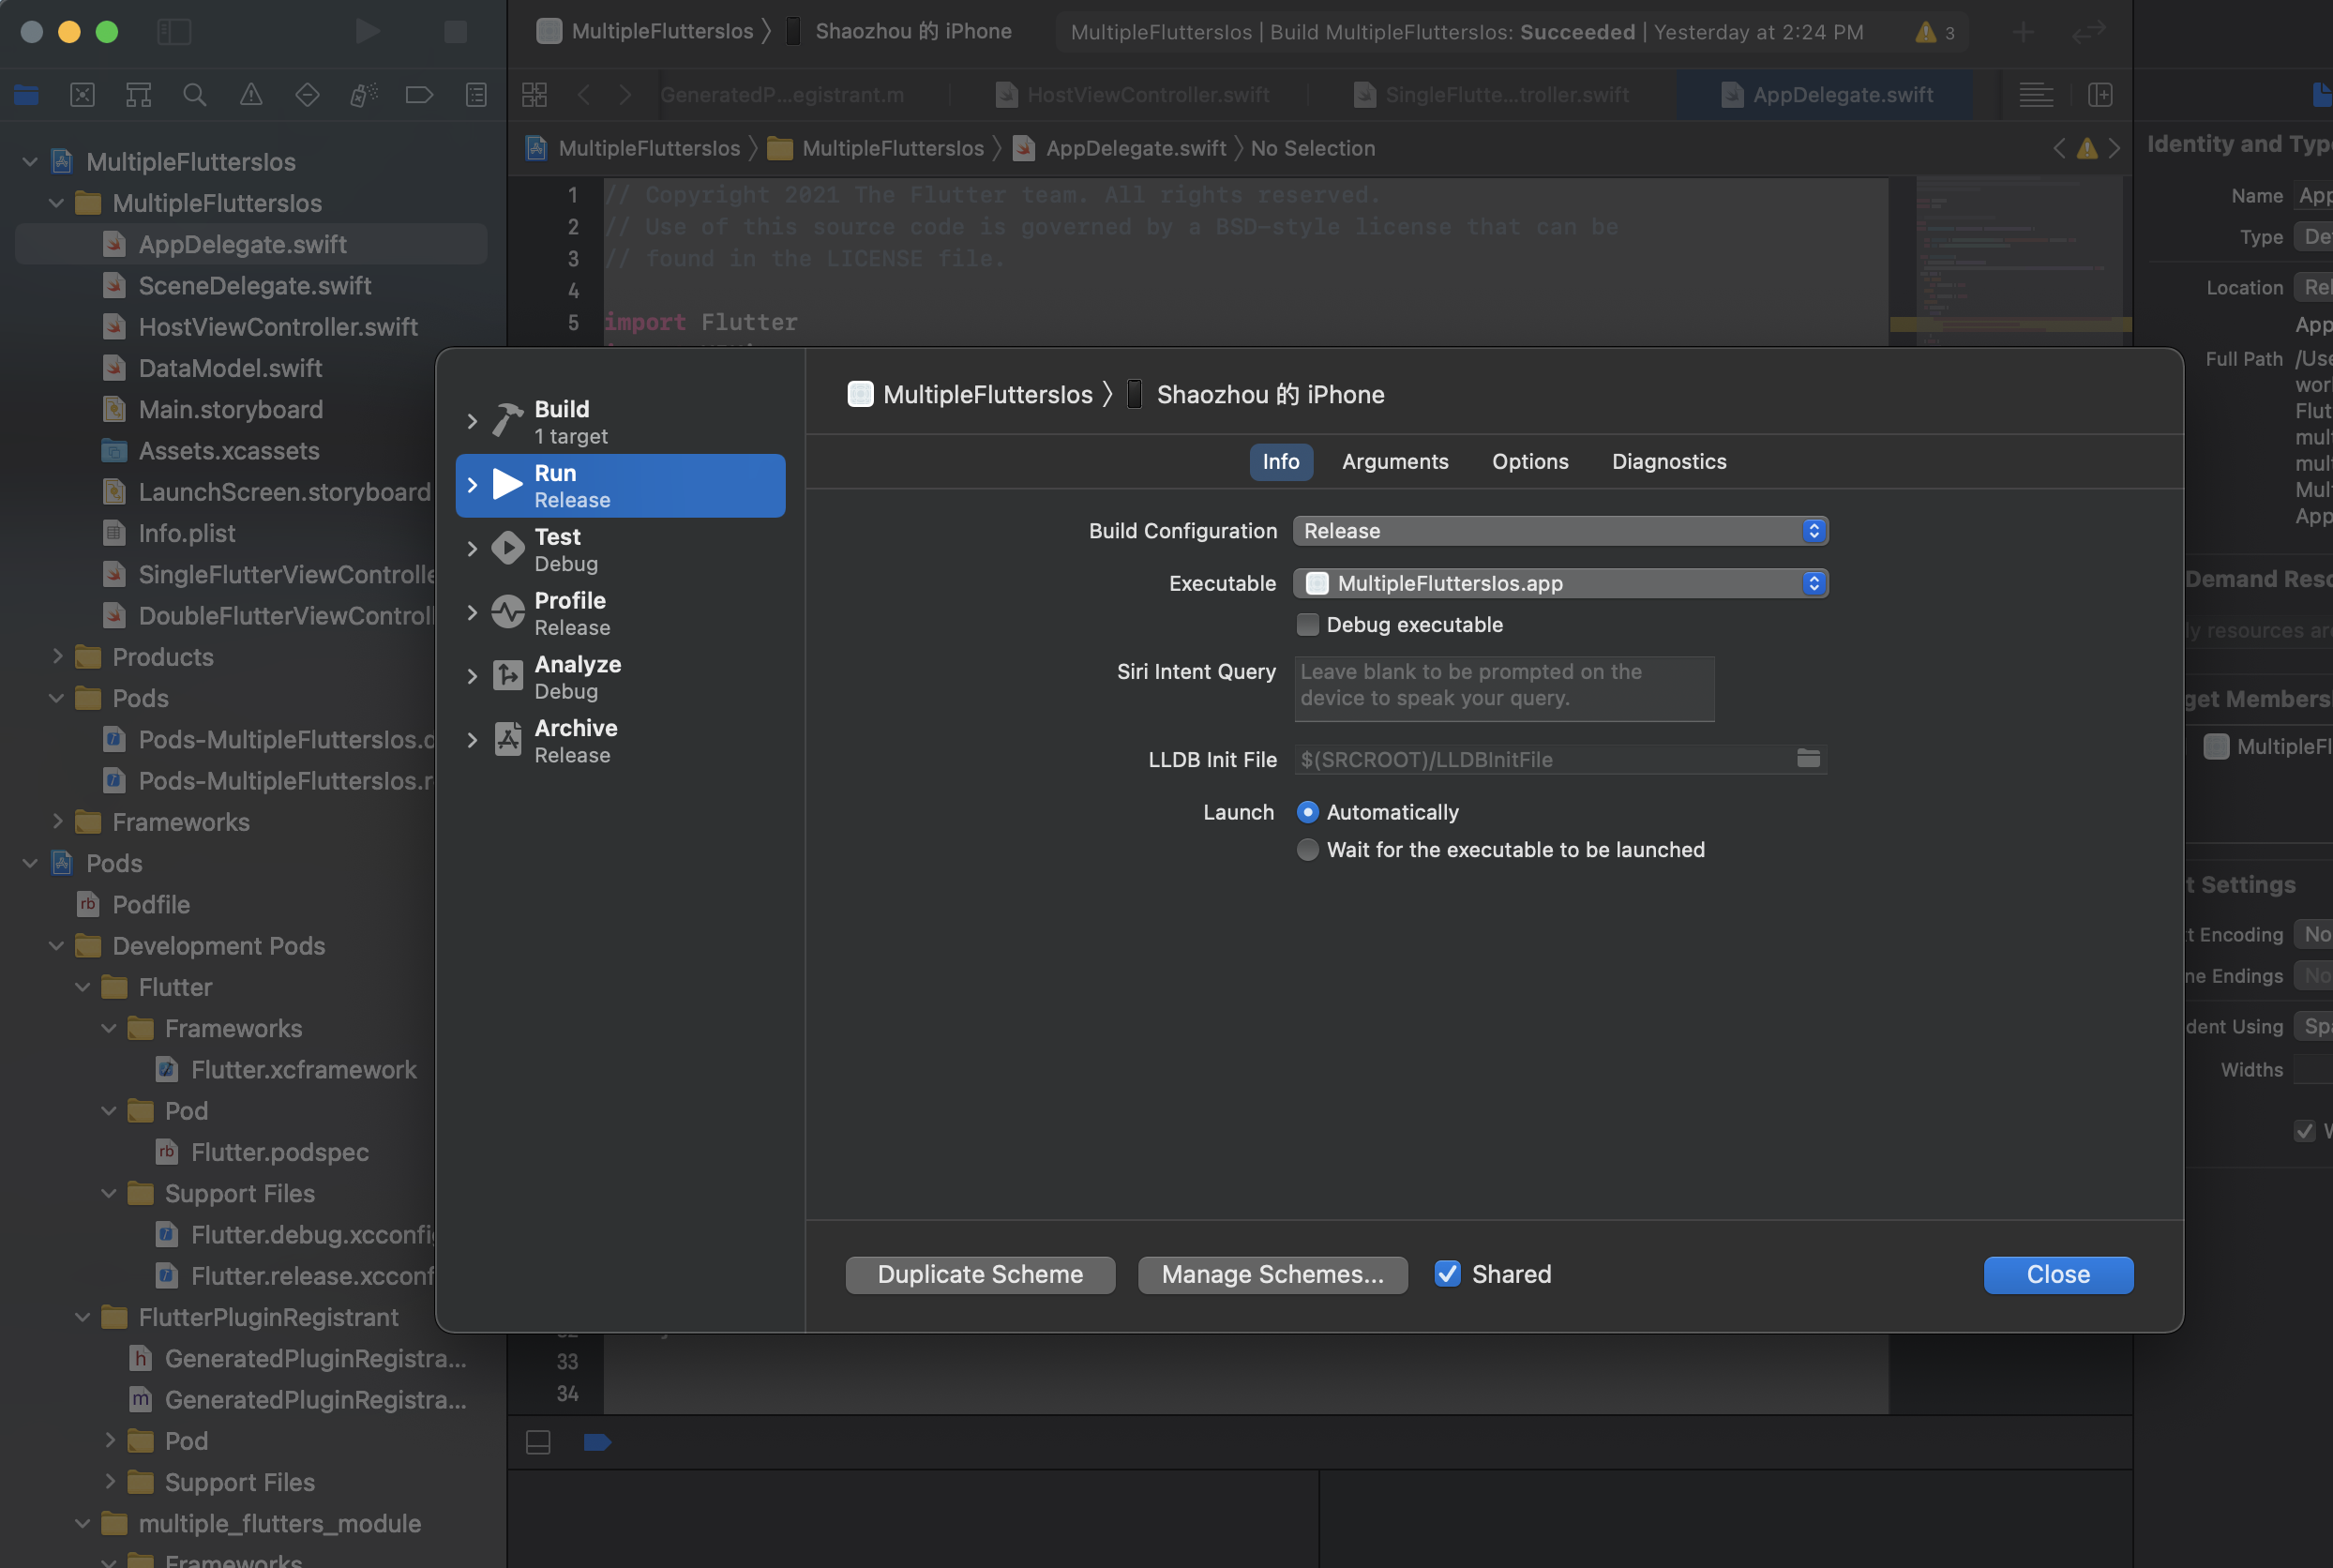This screenshot has width=2333, height=1568.
Task: Switch to the Diagnostics tab
Action: [1668, 462]
